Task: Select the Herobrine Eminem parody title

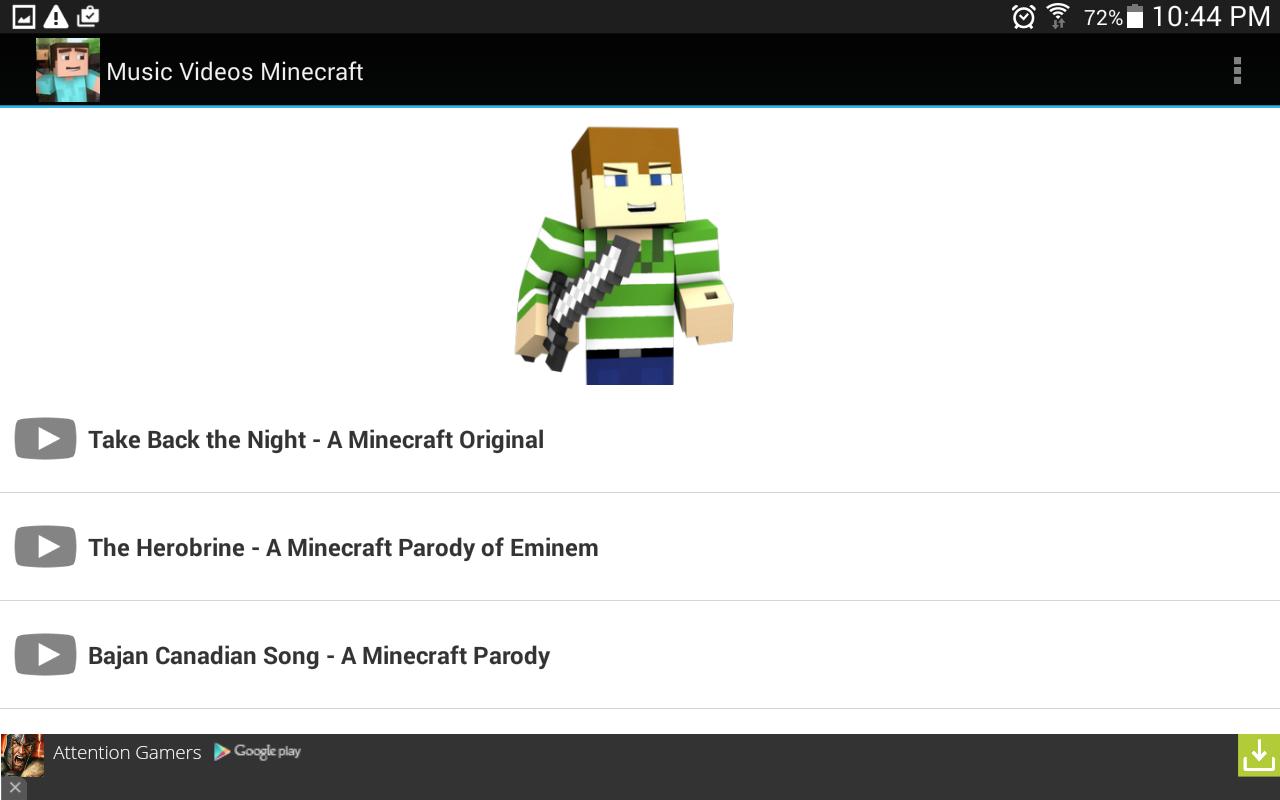Action: (x=343, y=547)
